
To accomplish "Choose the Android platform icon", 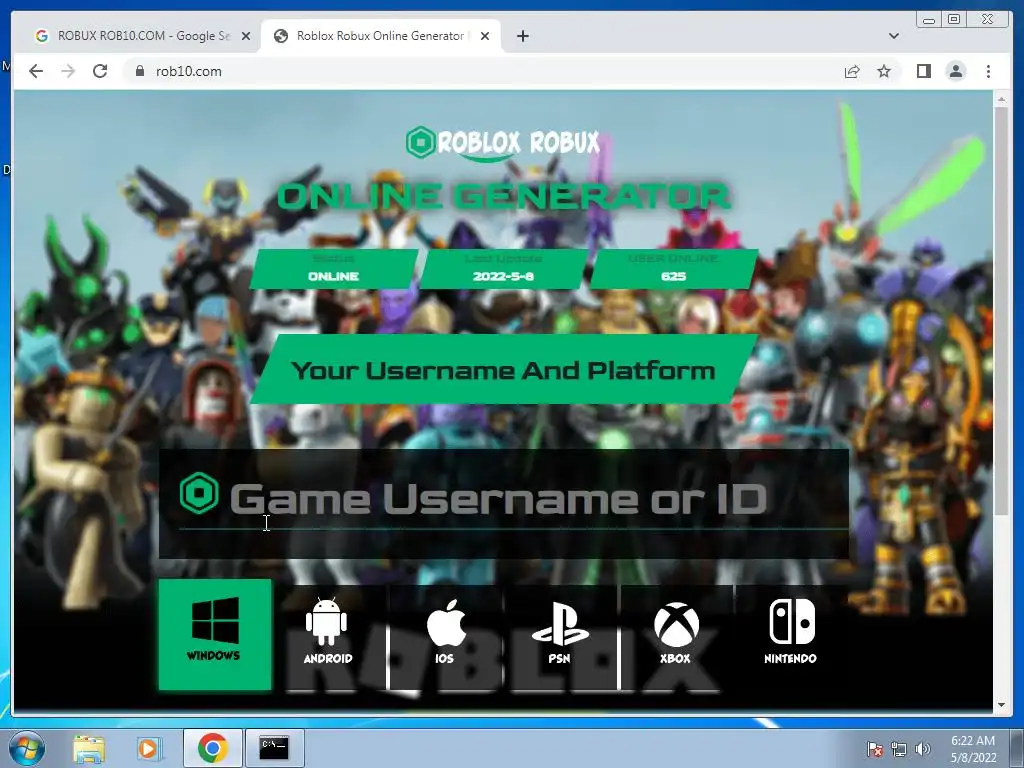I will [x=327, y=631].
